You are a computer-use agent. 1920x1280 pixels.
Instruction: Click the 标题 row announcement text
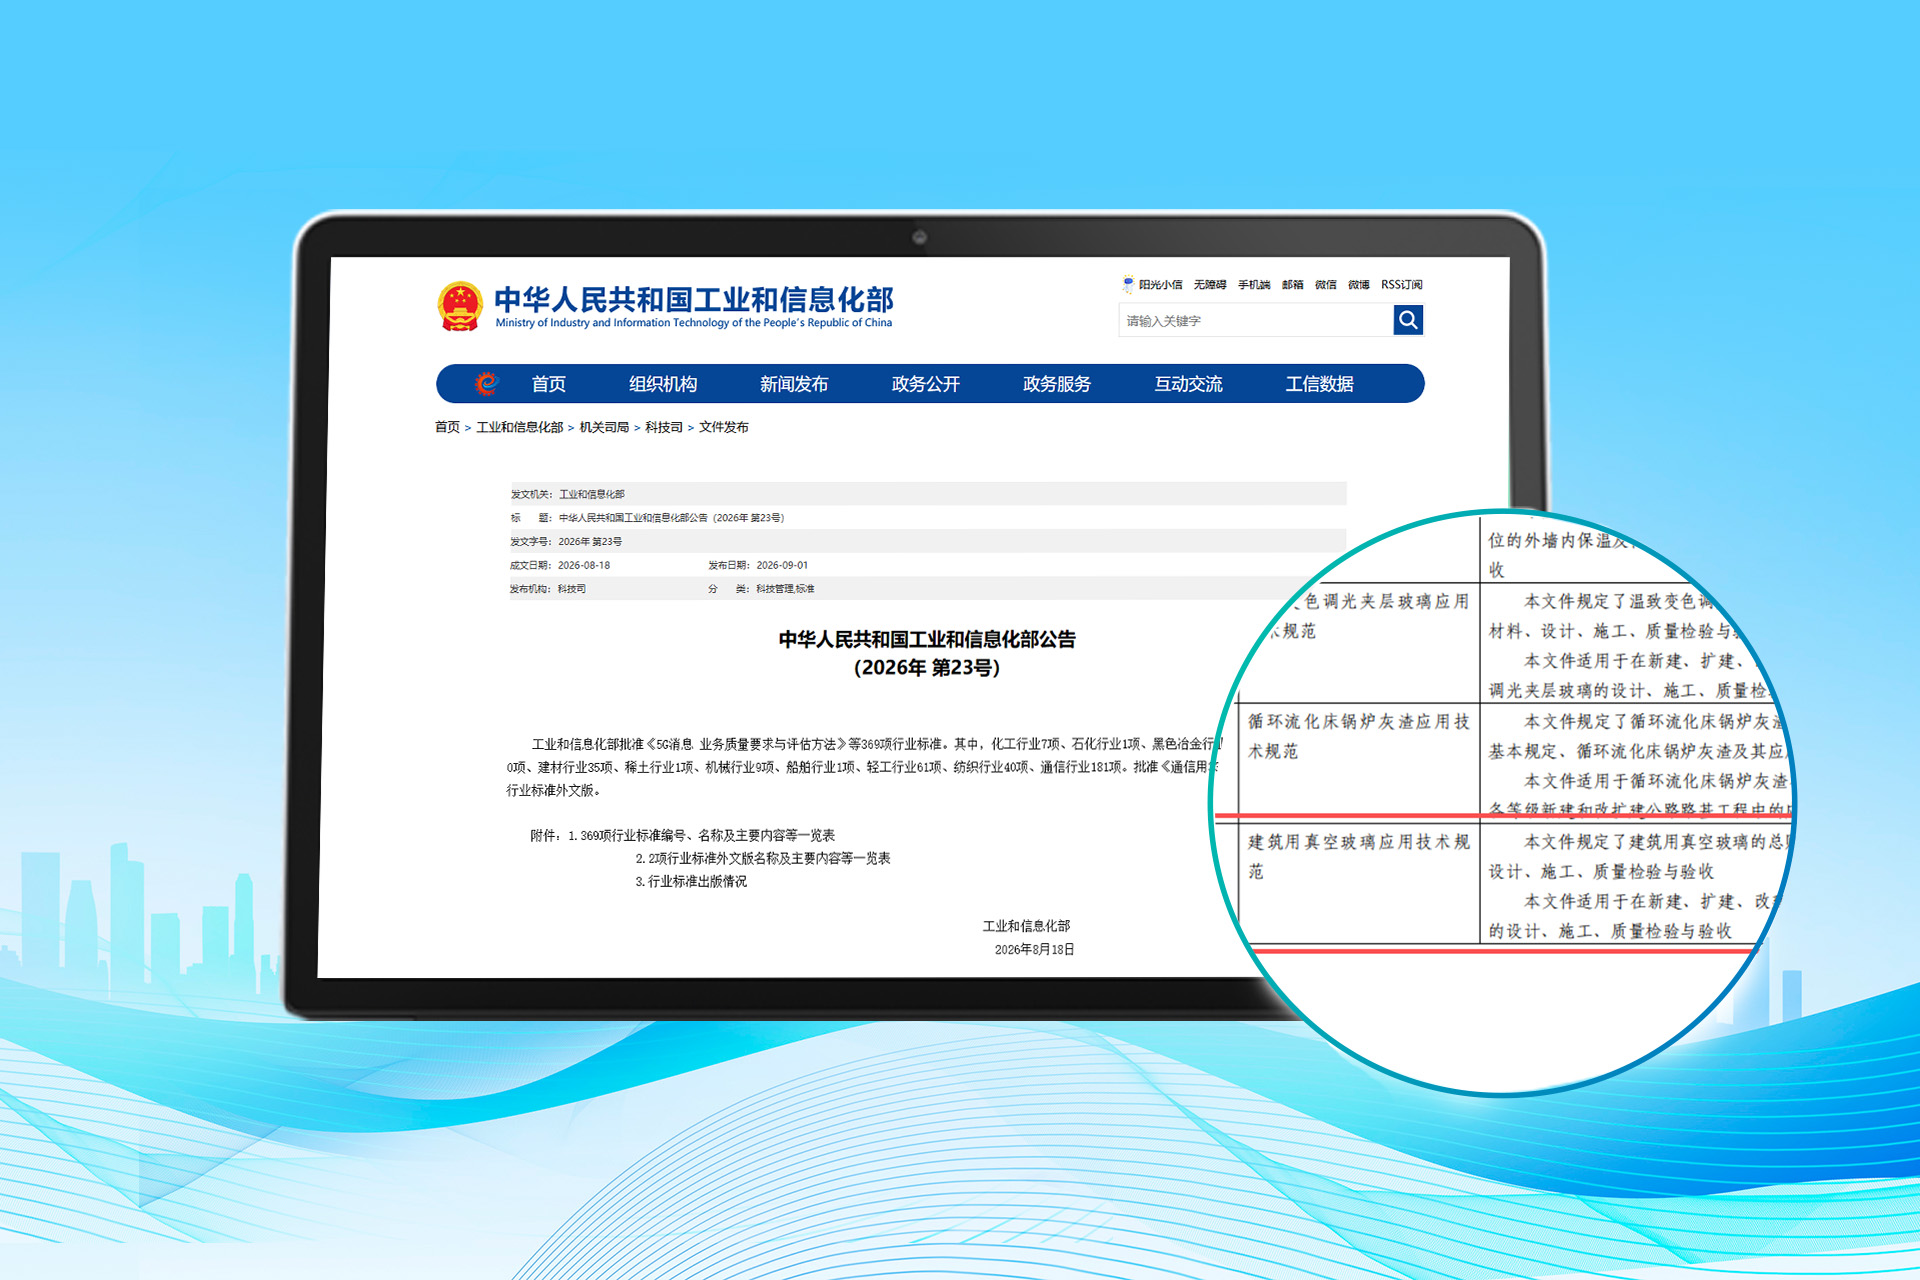tap(671, 518)
